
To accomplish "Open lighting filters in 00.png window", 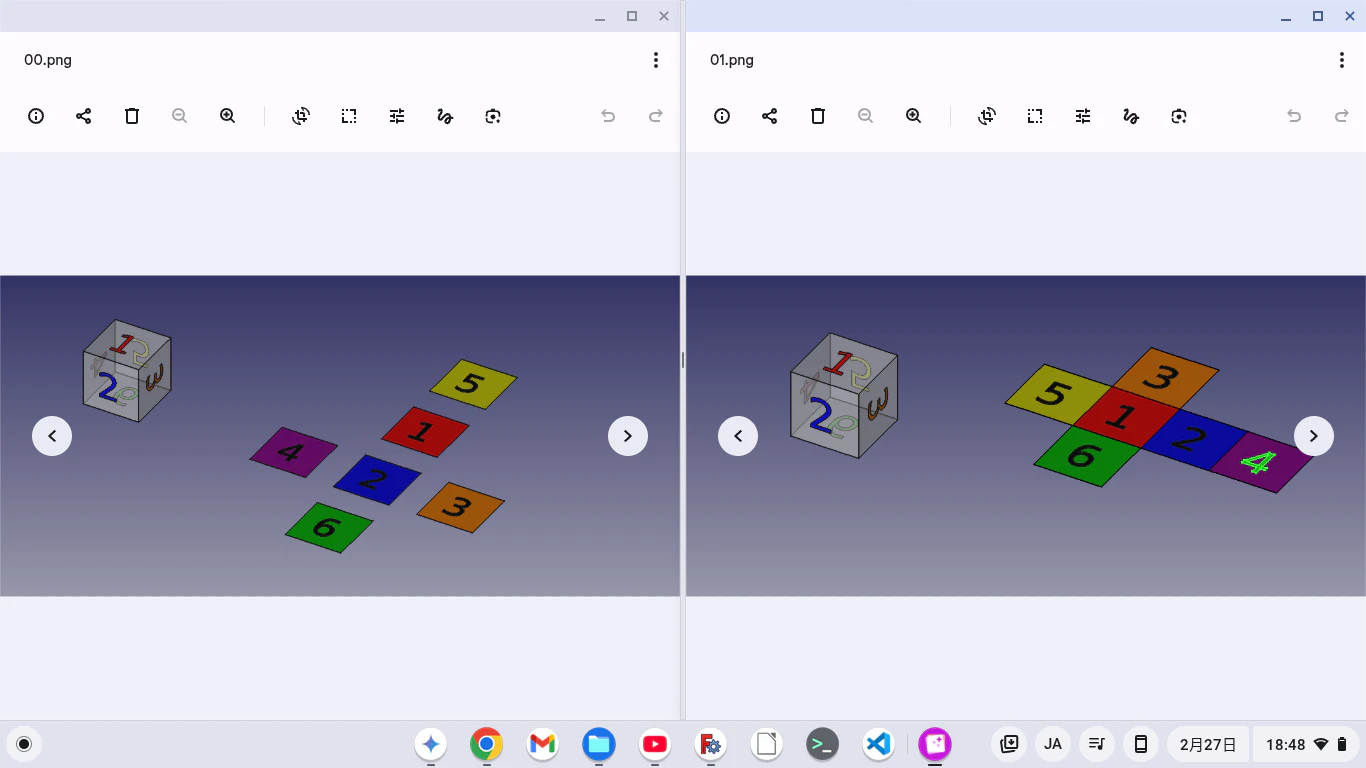I will point(397,116).
